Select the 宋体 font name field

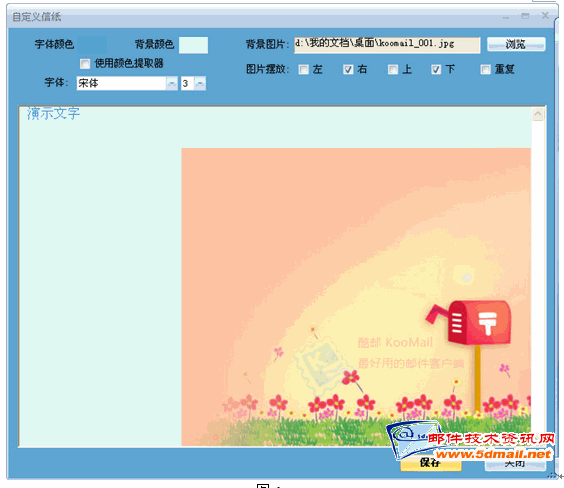122,83
